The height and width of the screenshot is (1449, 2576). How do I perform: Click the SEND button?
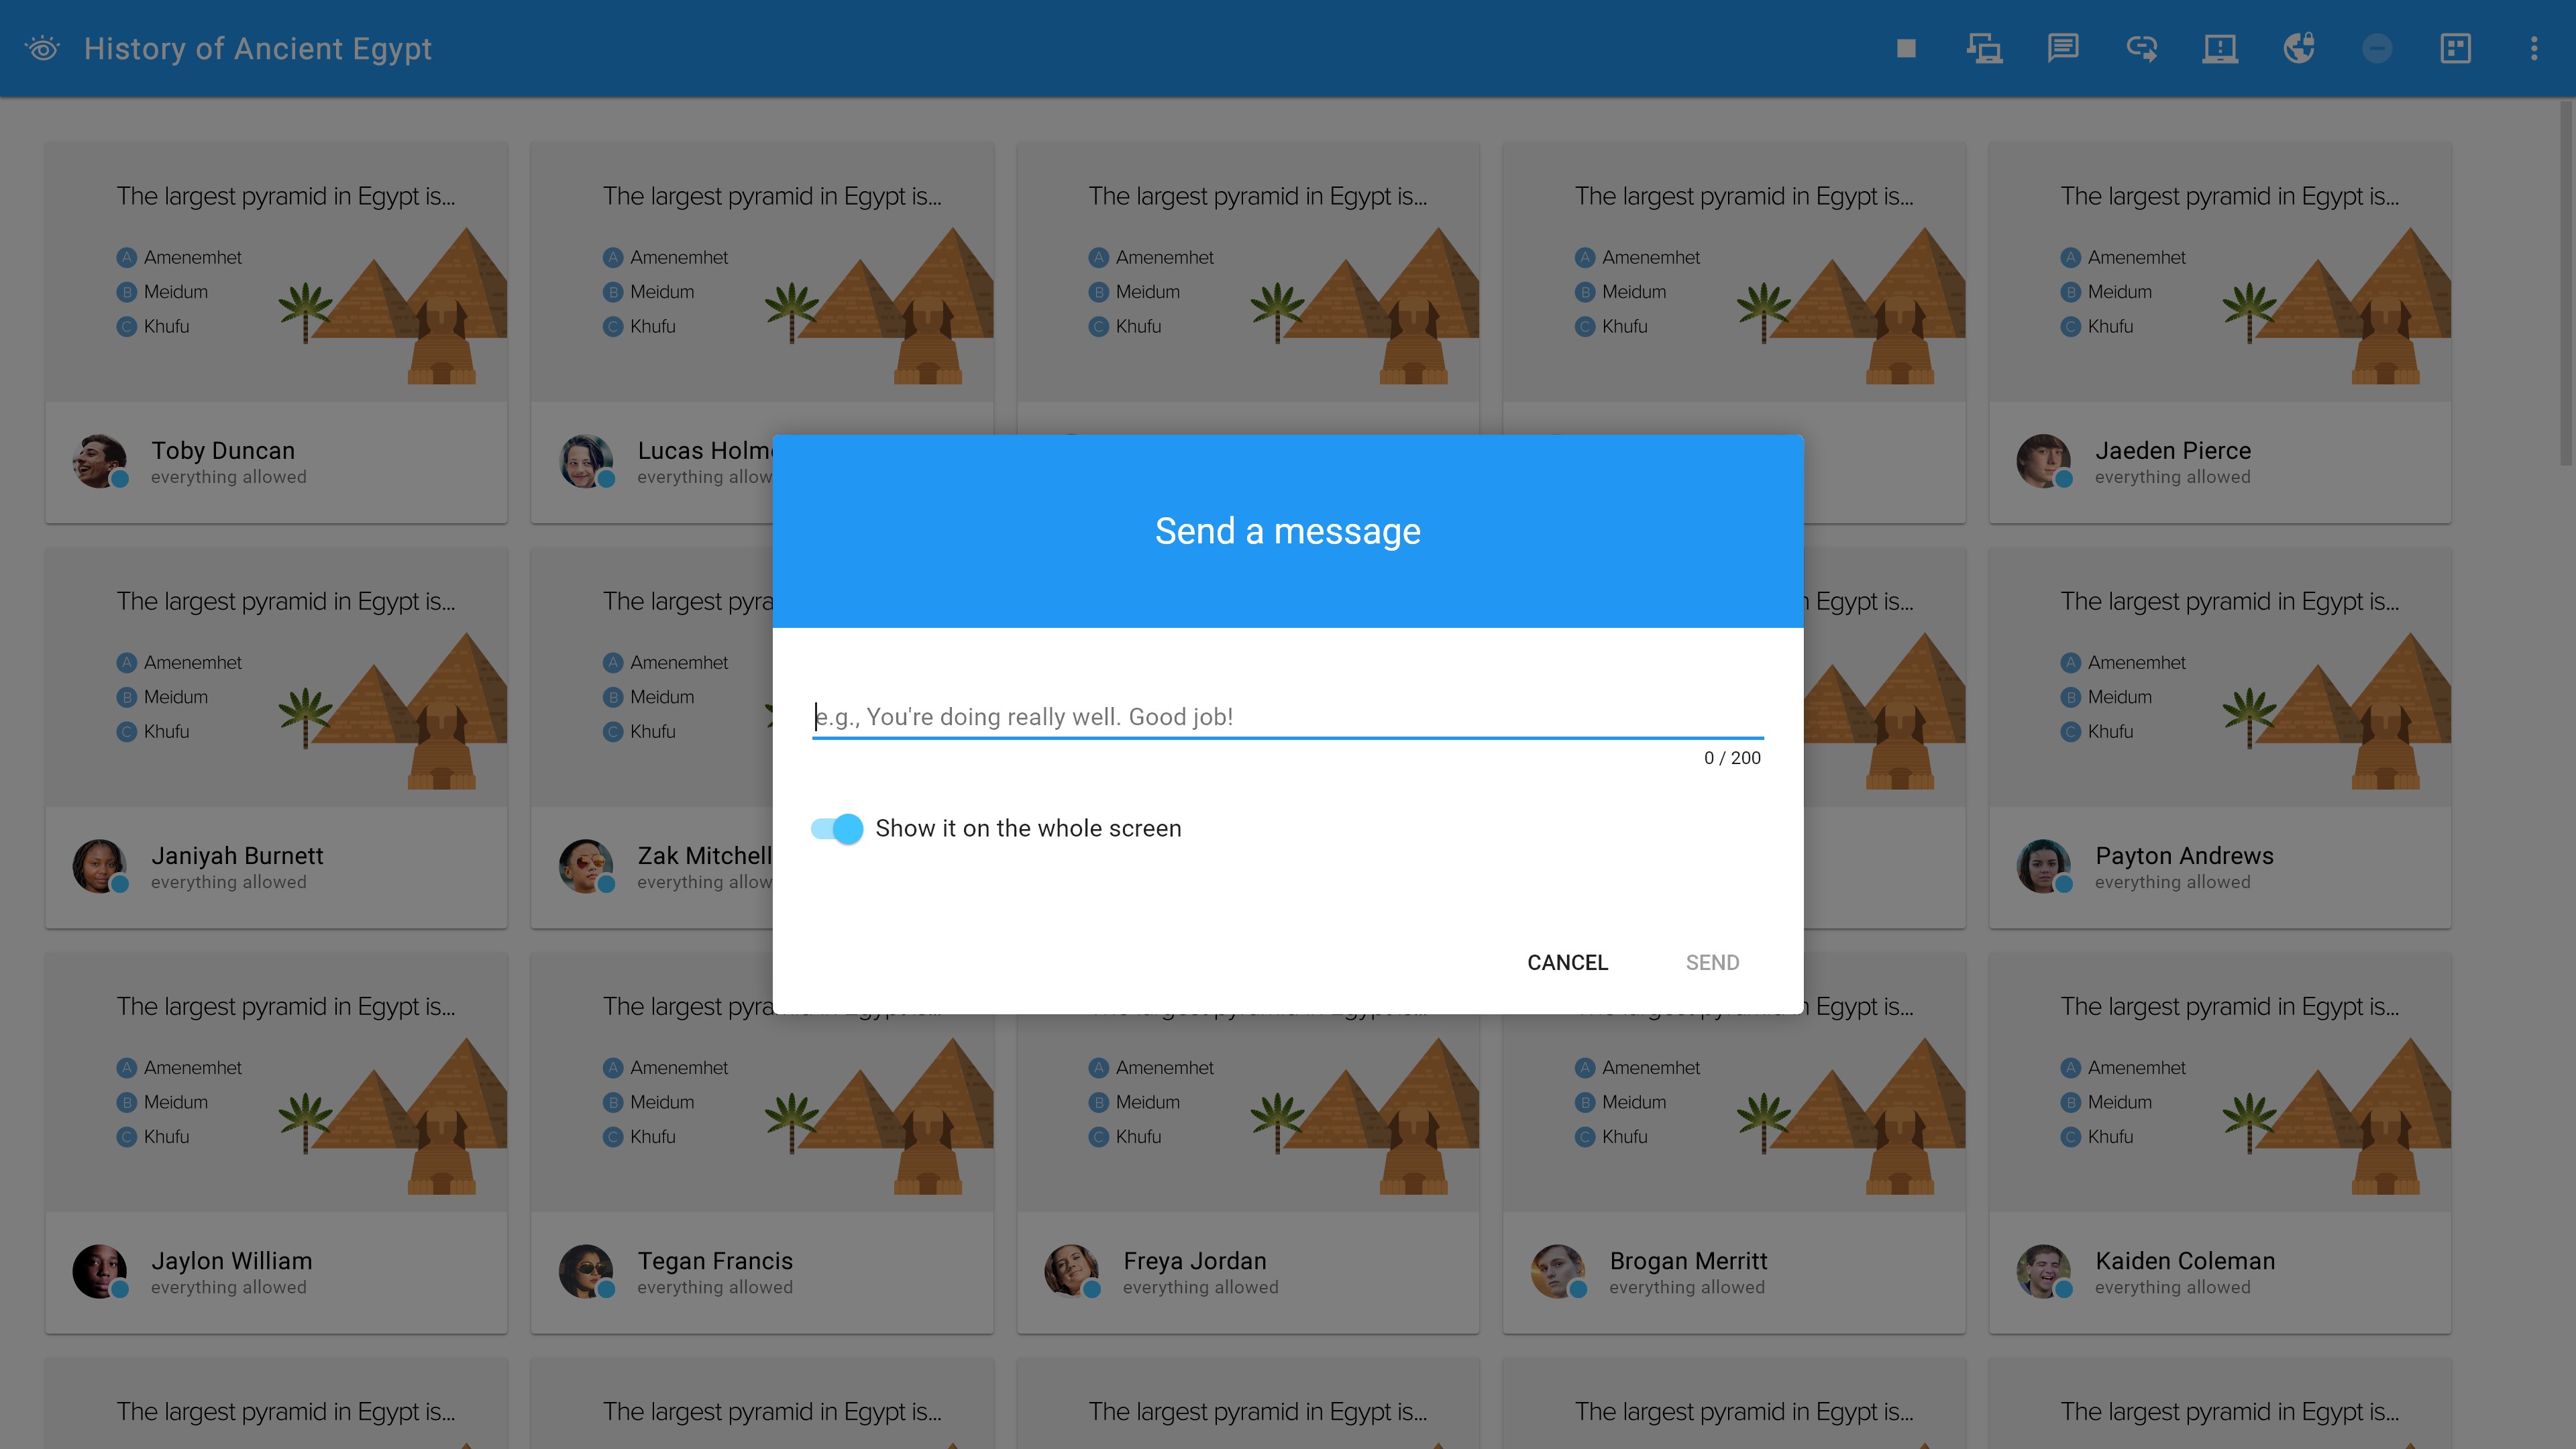[x=1712, y=962]
